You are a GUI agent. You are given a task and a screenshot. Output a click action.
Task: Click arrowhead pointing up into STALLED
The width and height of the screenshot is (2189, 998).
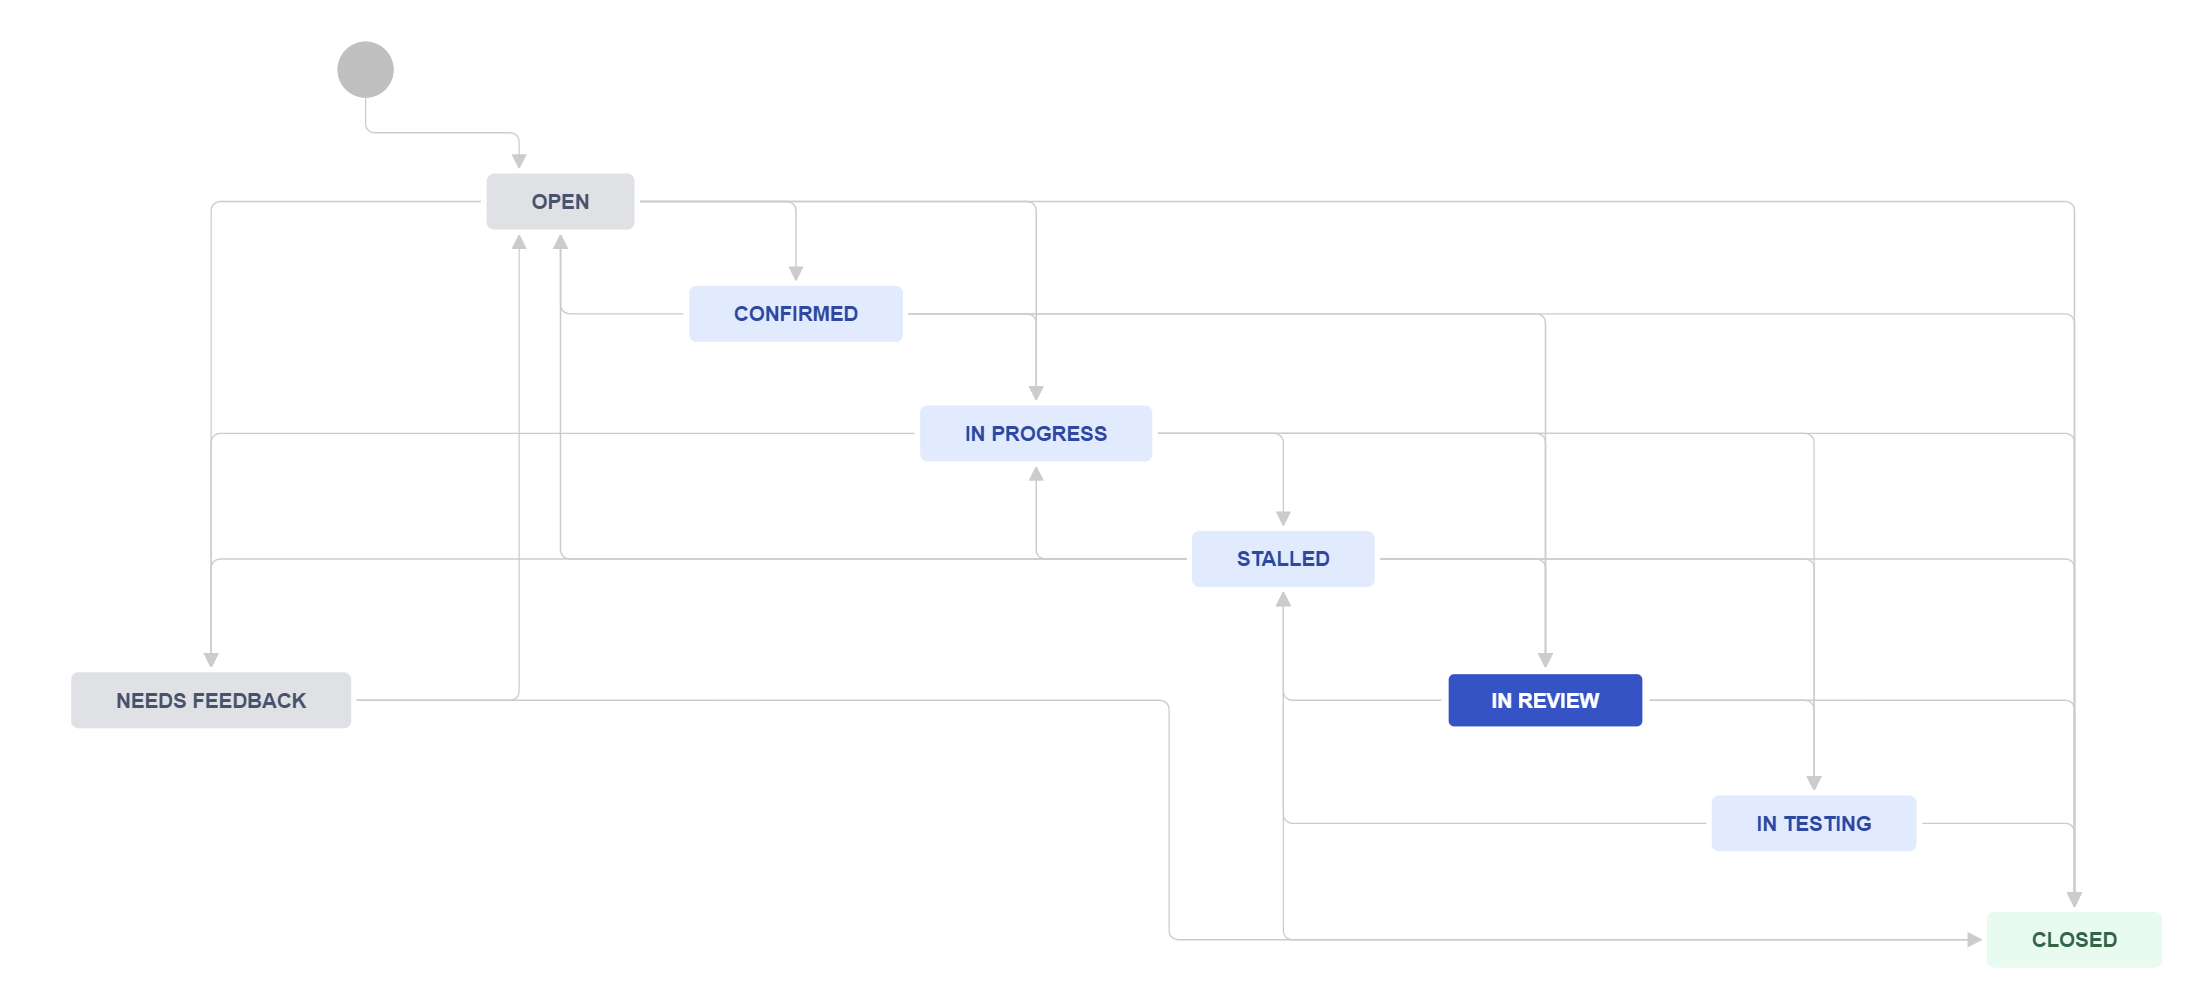1283,600
